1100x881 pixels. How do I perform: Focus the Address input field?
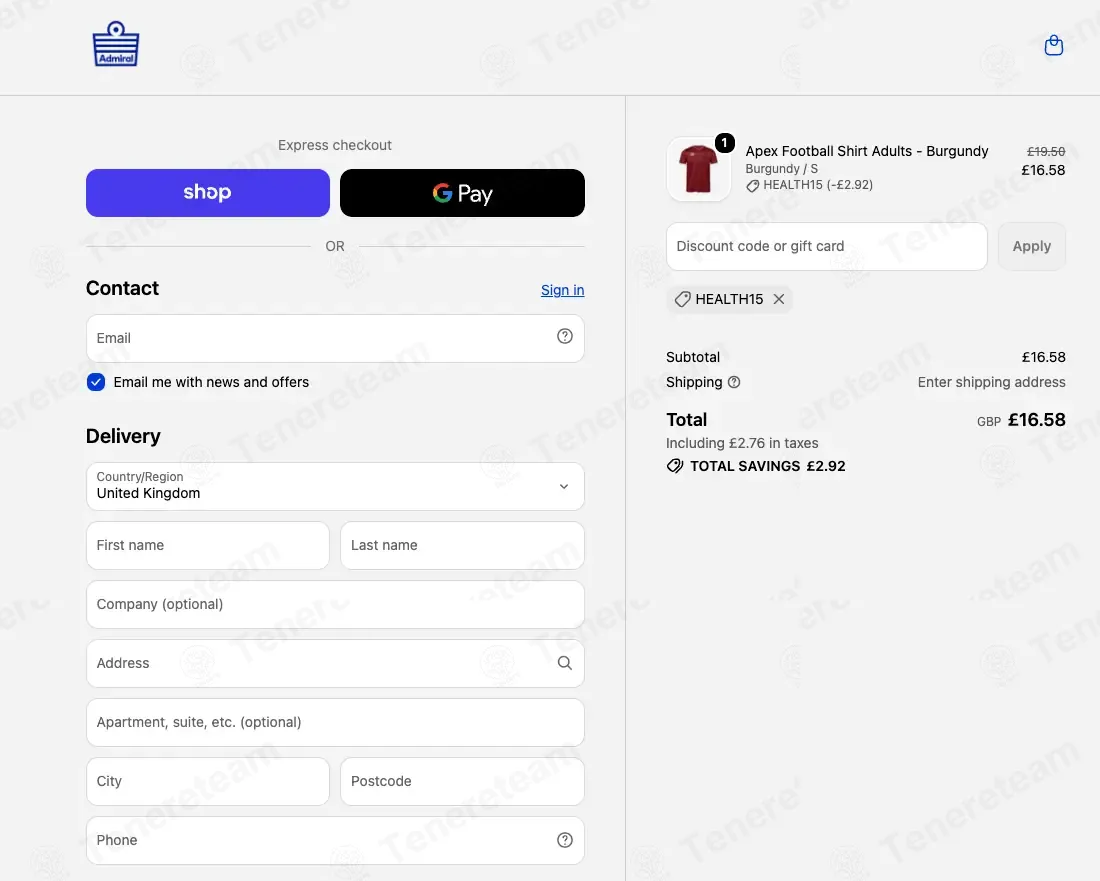point(335,664)
